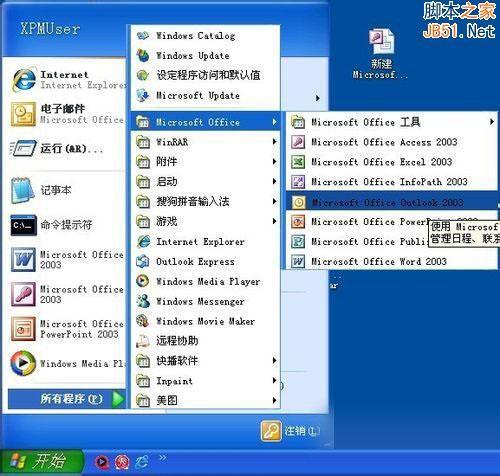Open 命令提示符 from recent programs
This screenshot has height=476, width=500.
click(x=67, y=225)
